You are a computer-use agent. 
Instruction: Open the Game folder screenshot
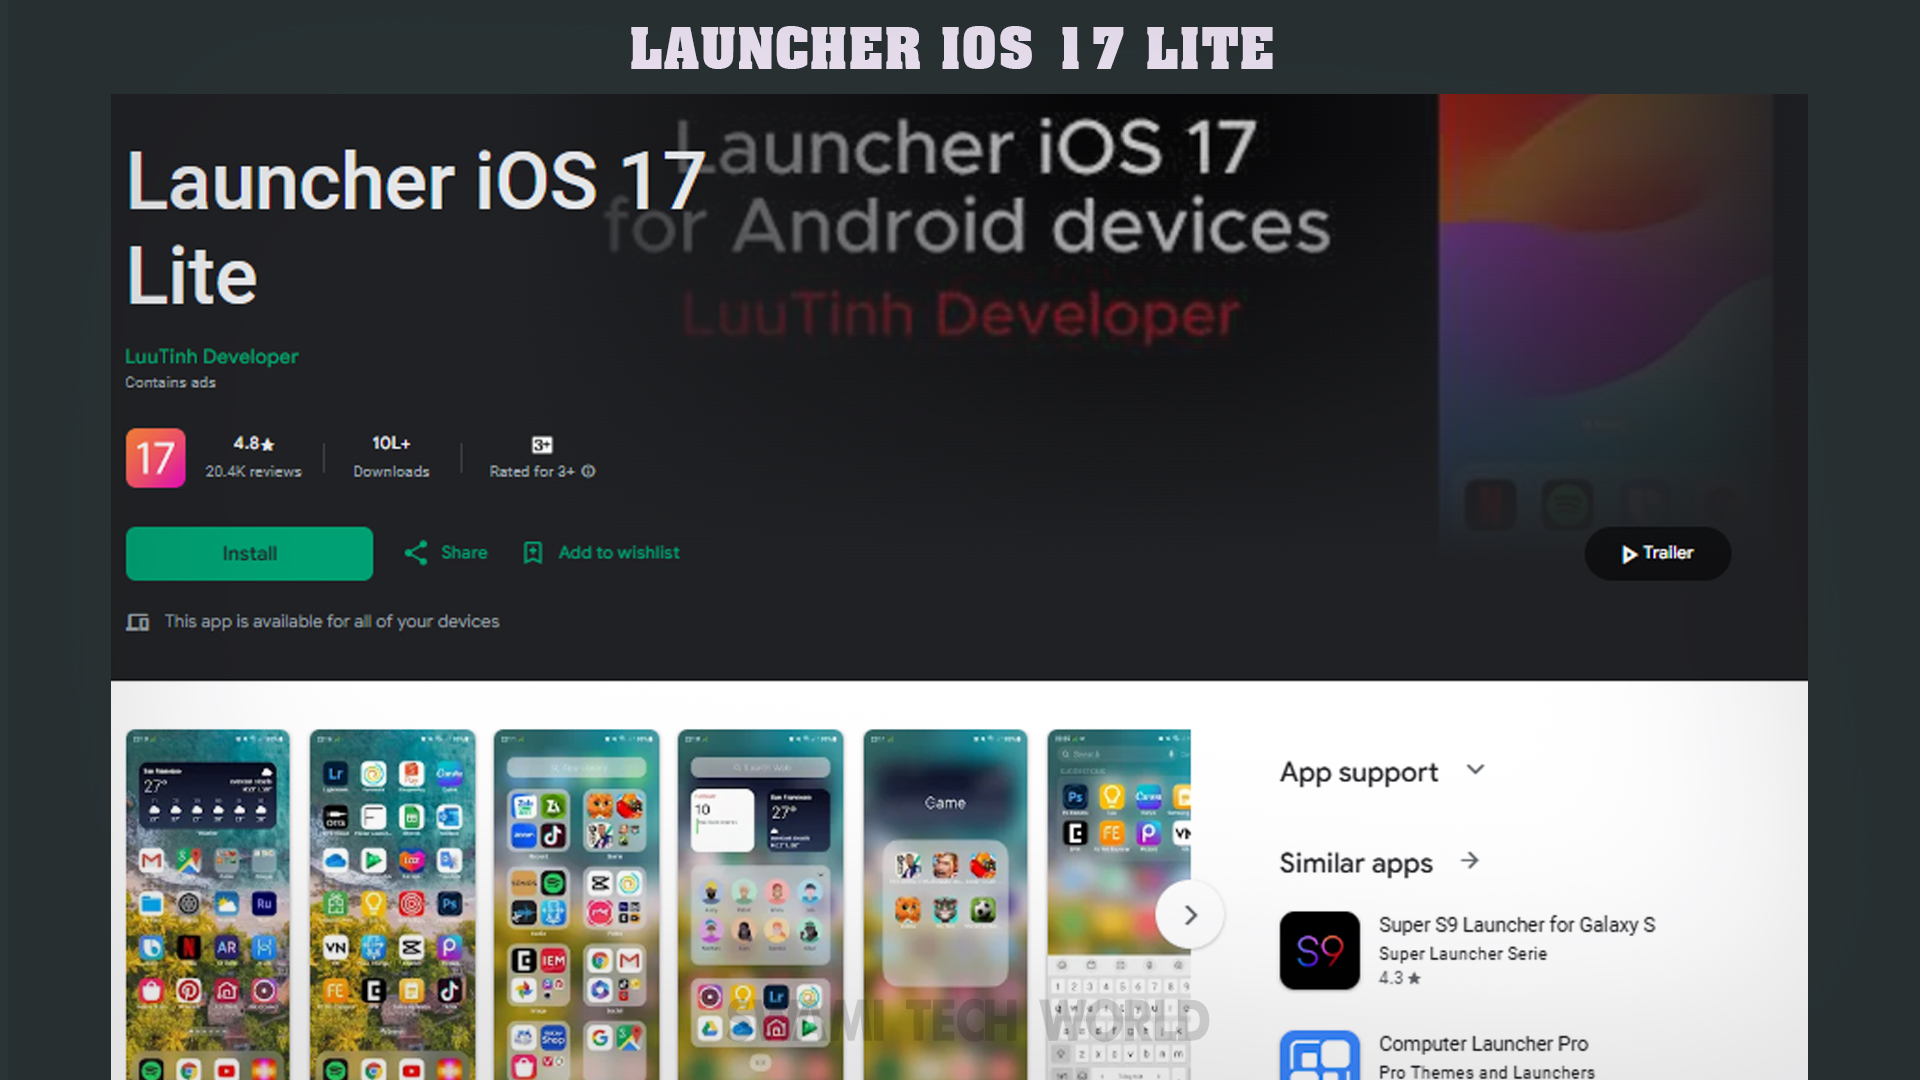pos(945,904)
